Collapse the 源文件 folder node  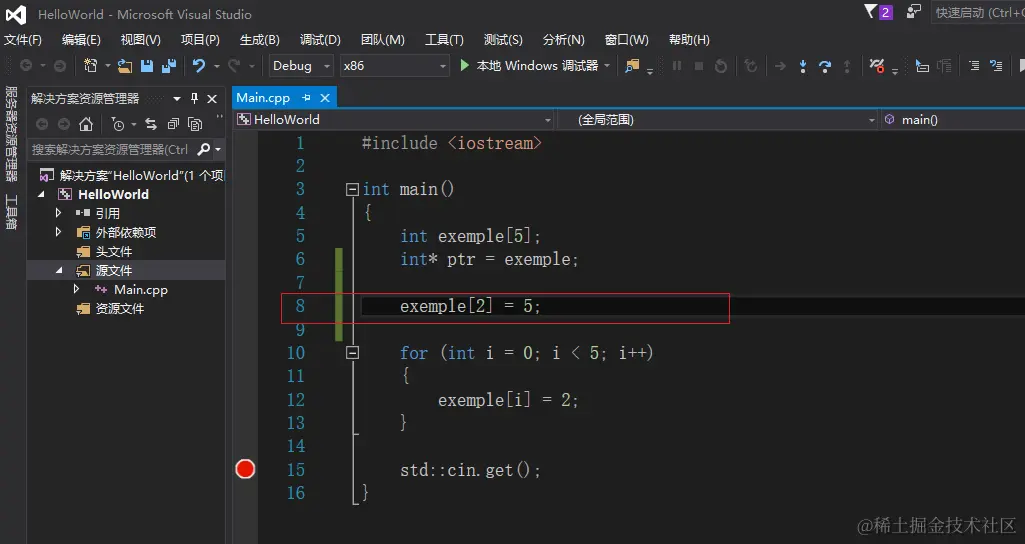point(59,270)
